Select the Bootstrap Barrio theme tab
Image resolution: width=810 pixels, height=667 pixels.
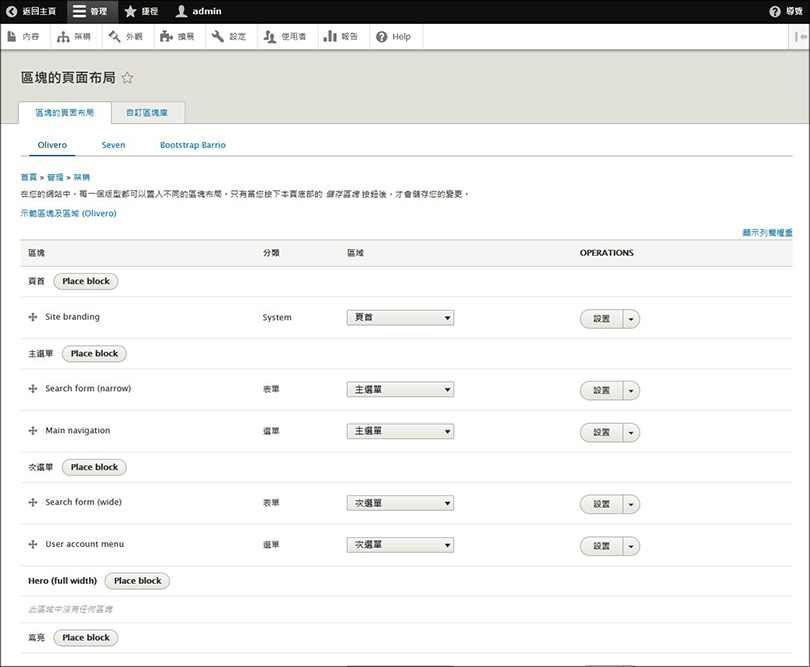pyautogui.click(x=192, y=145)
